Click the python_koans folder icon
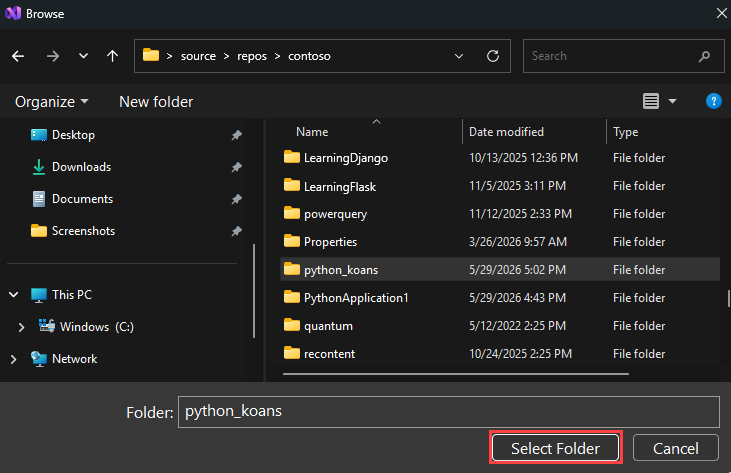731x473 pixels. coord(292,269)
